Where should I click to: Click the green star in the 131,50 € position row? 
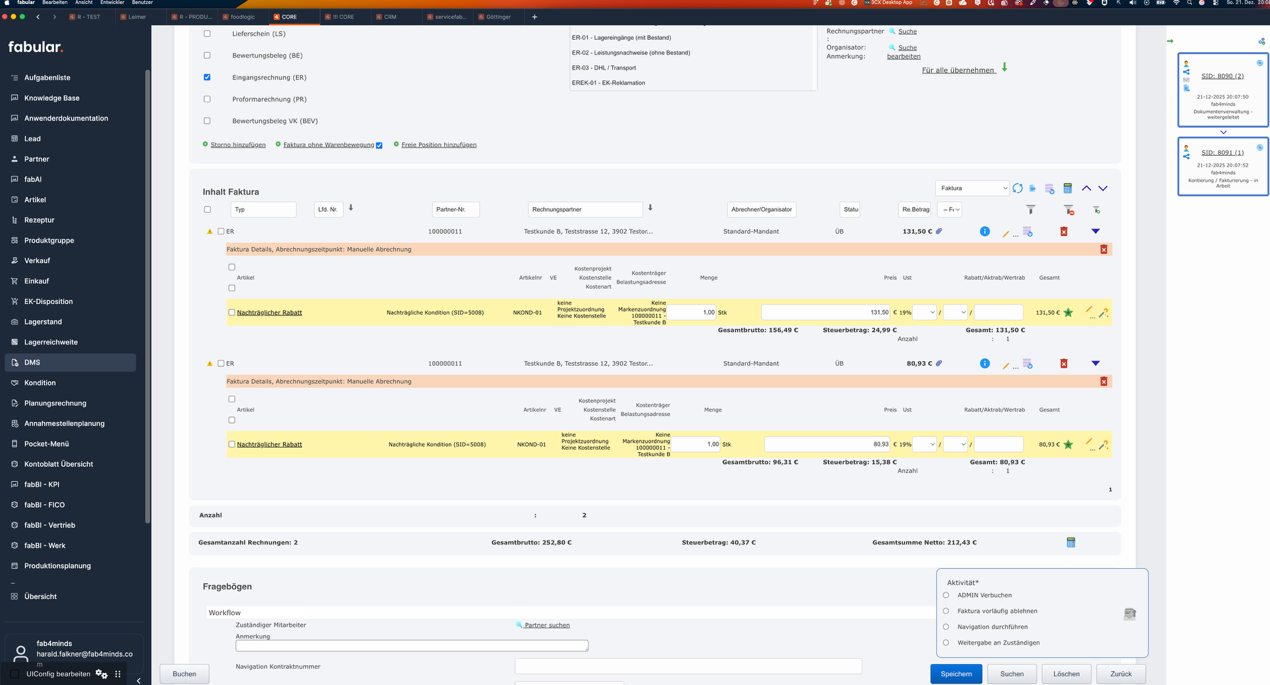point(1068,313)
